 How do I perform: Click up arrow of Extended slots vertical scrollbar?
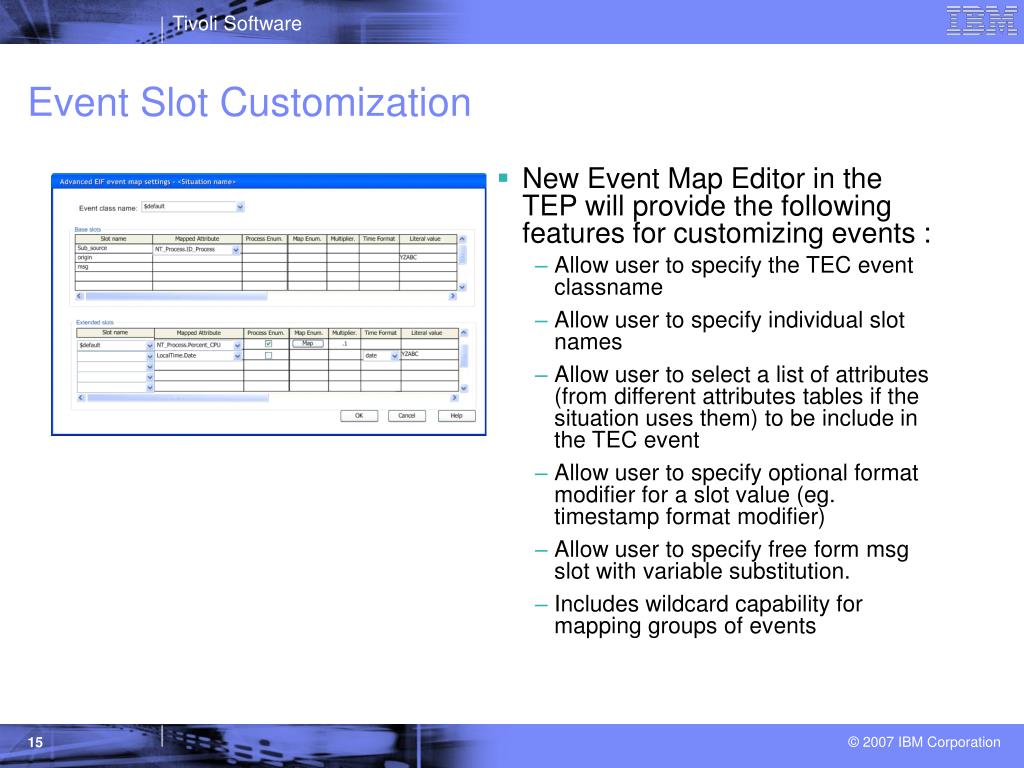464,333
